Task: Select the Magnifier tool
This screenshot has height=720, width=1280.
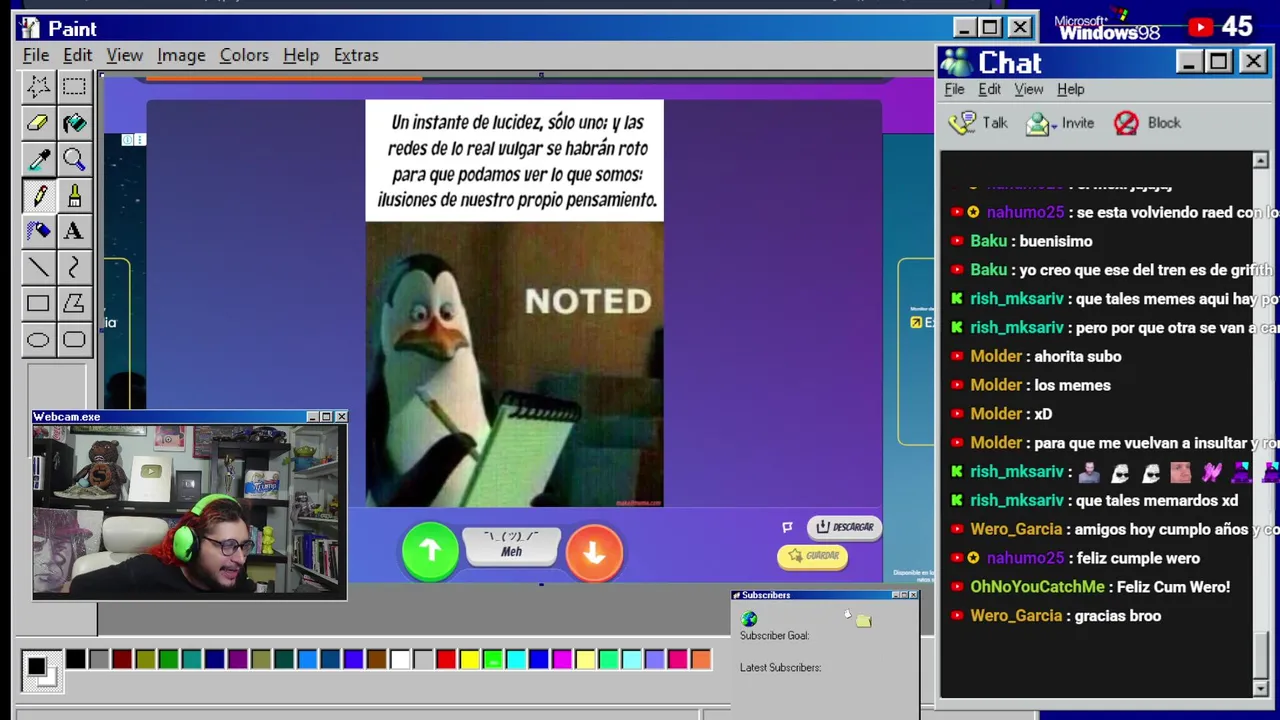Action: coord(74,159)
